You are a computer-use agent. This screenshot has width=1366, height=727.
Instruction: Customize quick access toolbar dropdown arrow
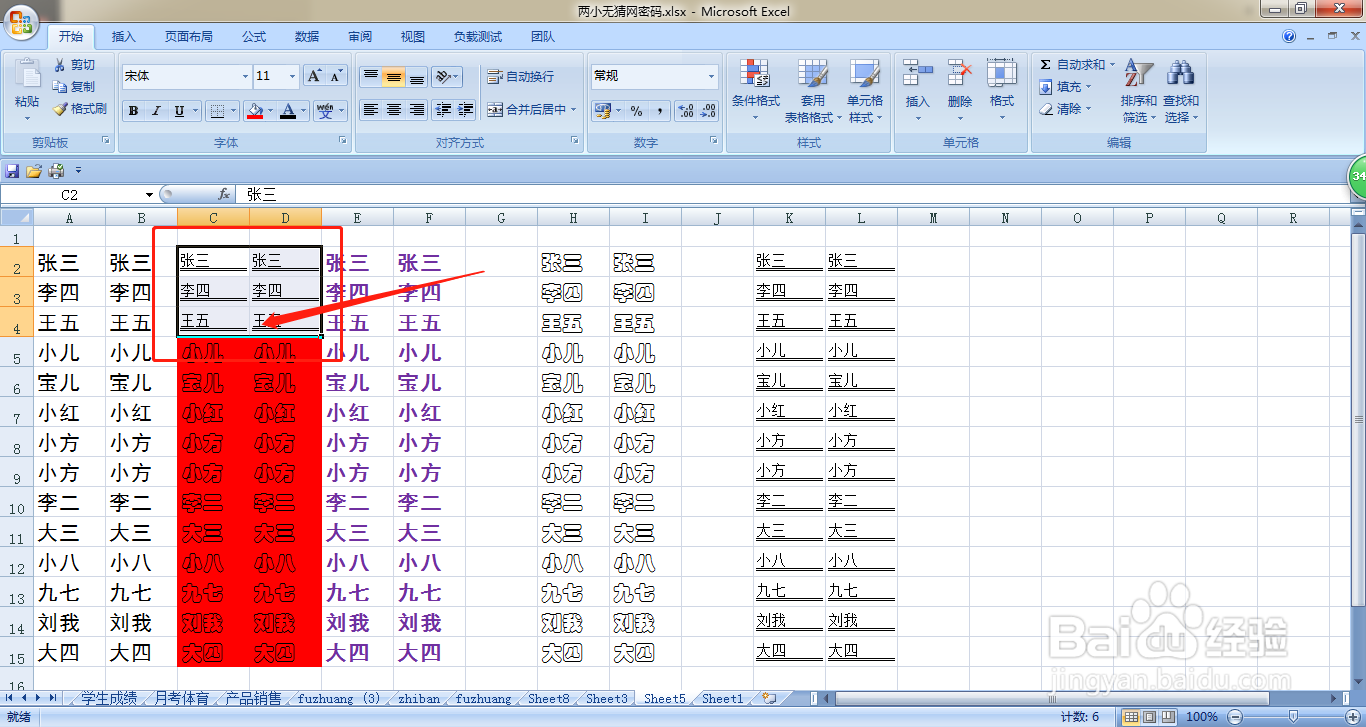click(x=78, y=171)
